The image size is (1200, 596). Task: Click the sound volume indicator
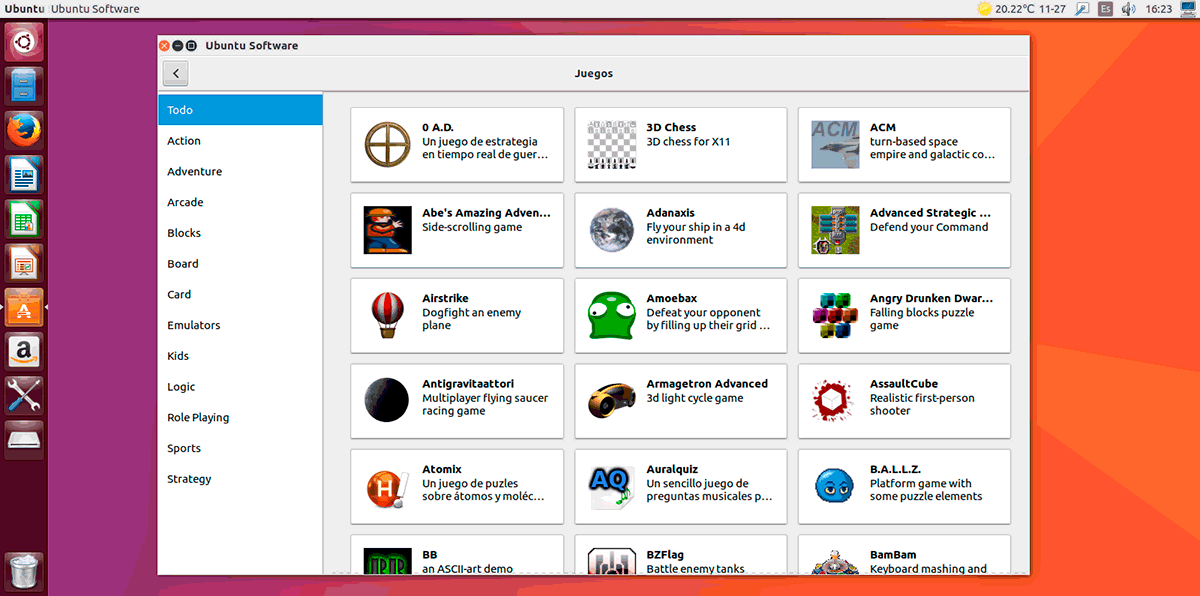click(1129, 9)
